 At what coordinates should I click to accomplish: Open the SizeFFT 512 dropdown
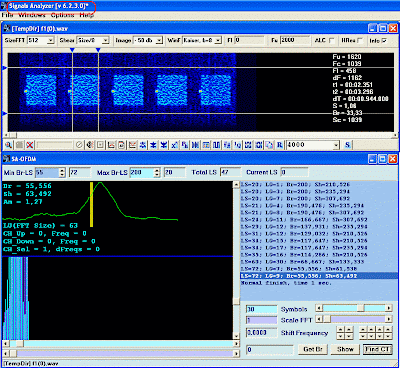(x=50, y=40)
